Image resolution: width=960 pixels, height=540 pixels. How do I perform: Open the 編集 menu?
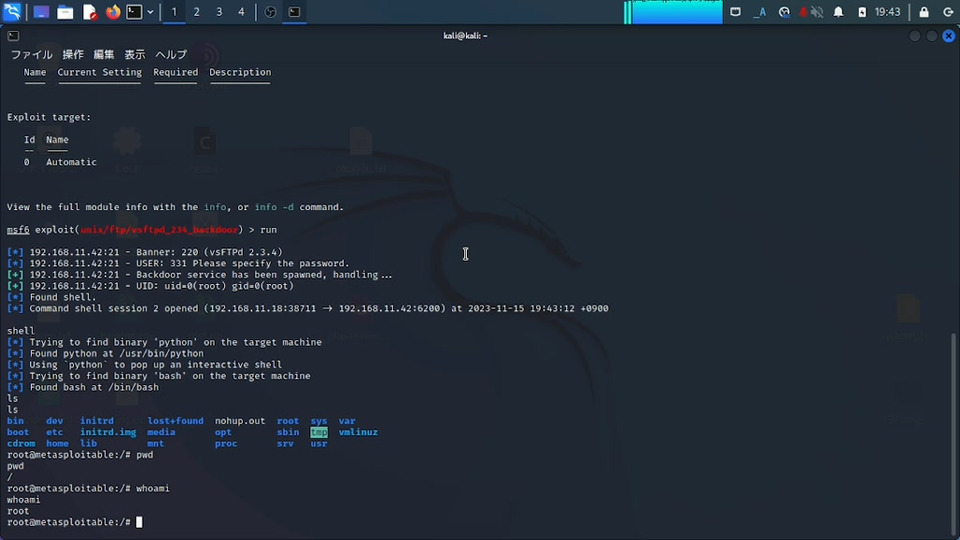click(103, 54)
